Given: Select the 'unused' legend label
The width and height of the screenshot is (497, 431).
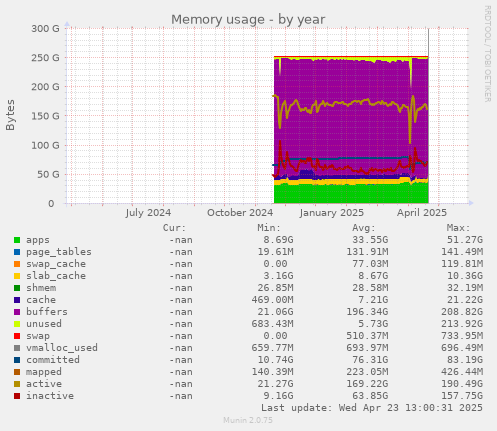Looking at the screenshot, I should [44, 324].
